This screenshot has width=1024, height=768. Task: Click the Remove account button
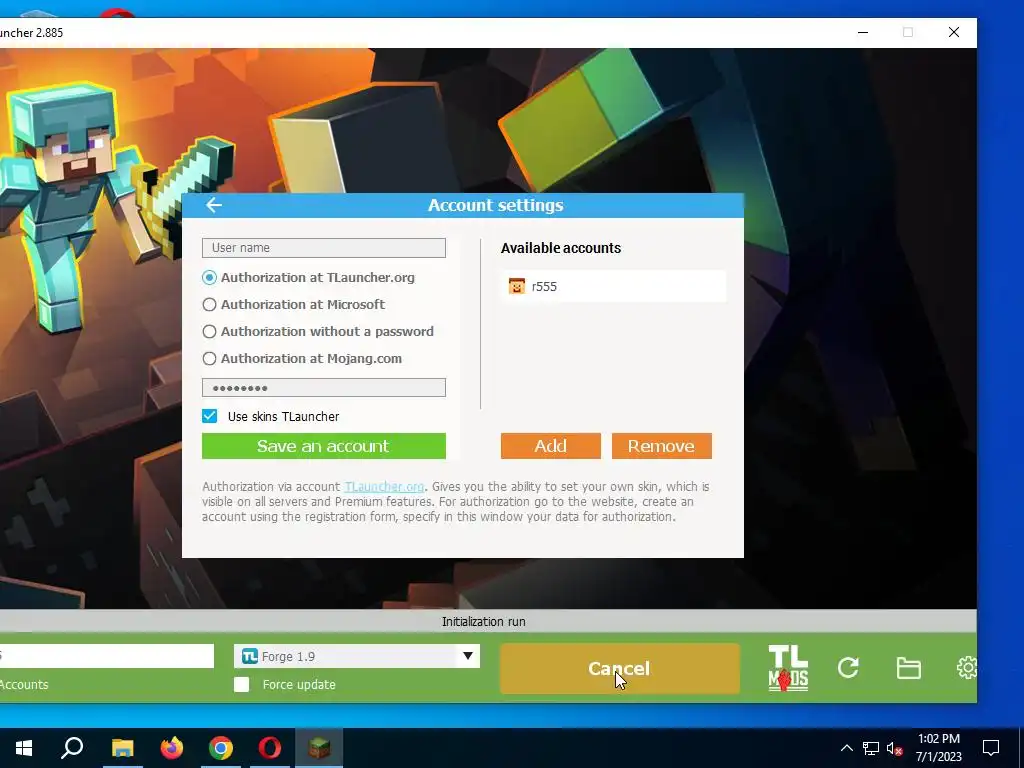pyautogui.click(x=662, y=446)
